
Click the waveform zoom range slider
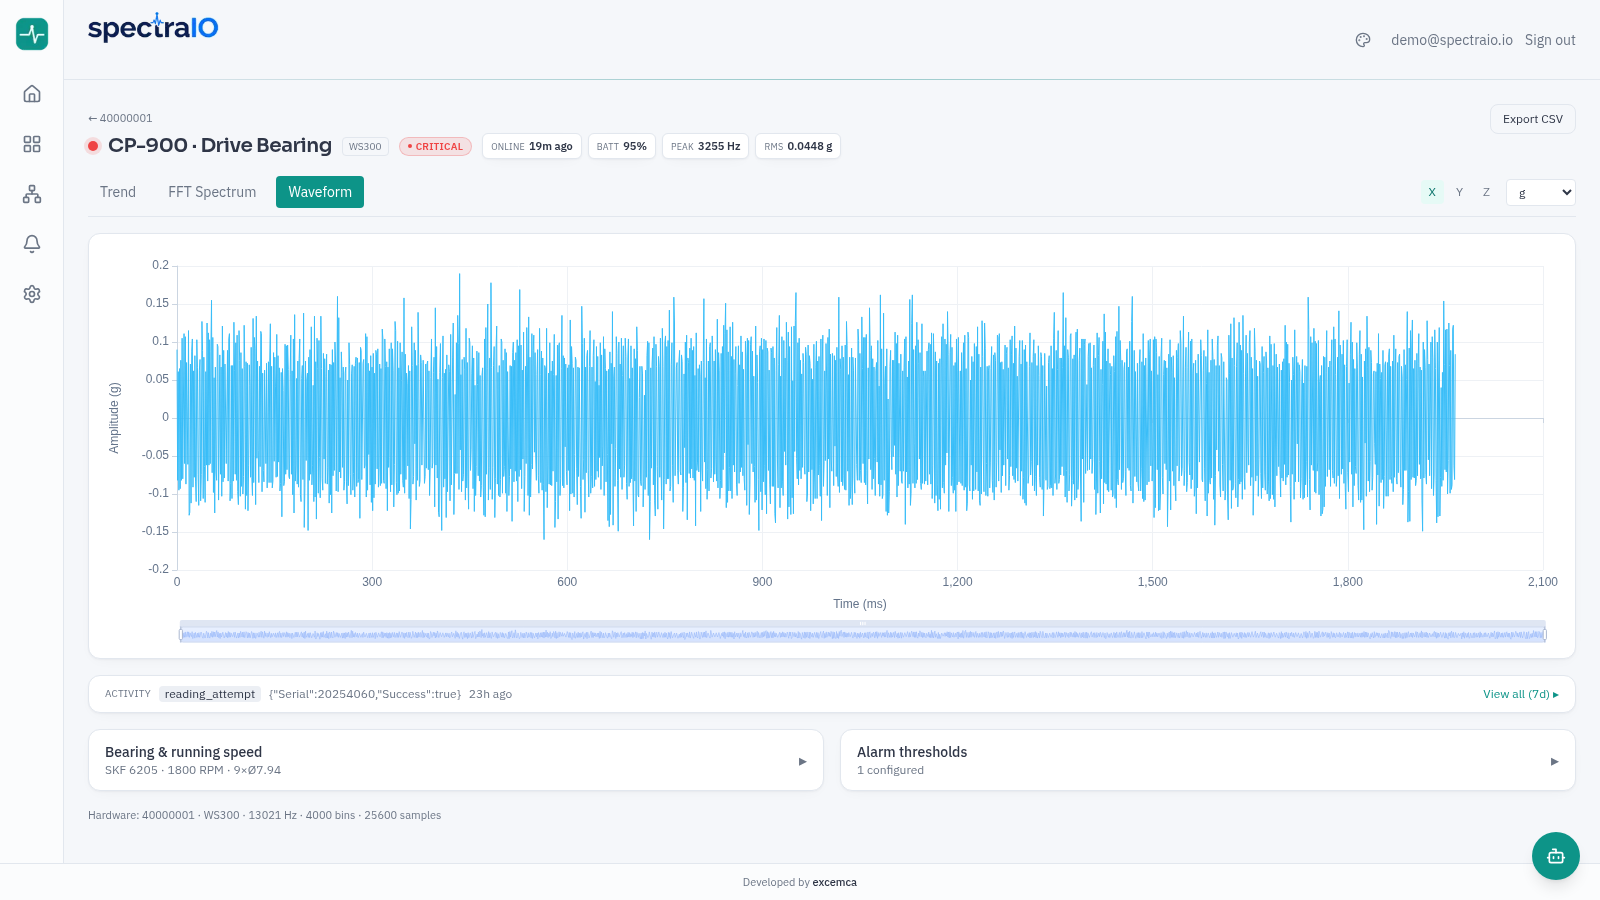tap(863, 633)
